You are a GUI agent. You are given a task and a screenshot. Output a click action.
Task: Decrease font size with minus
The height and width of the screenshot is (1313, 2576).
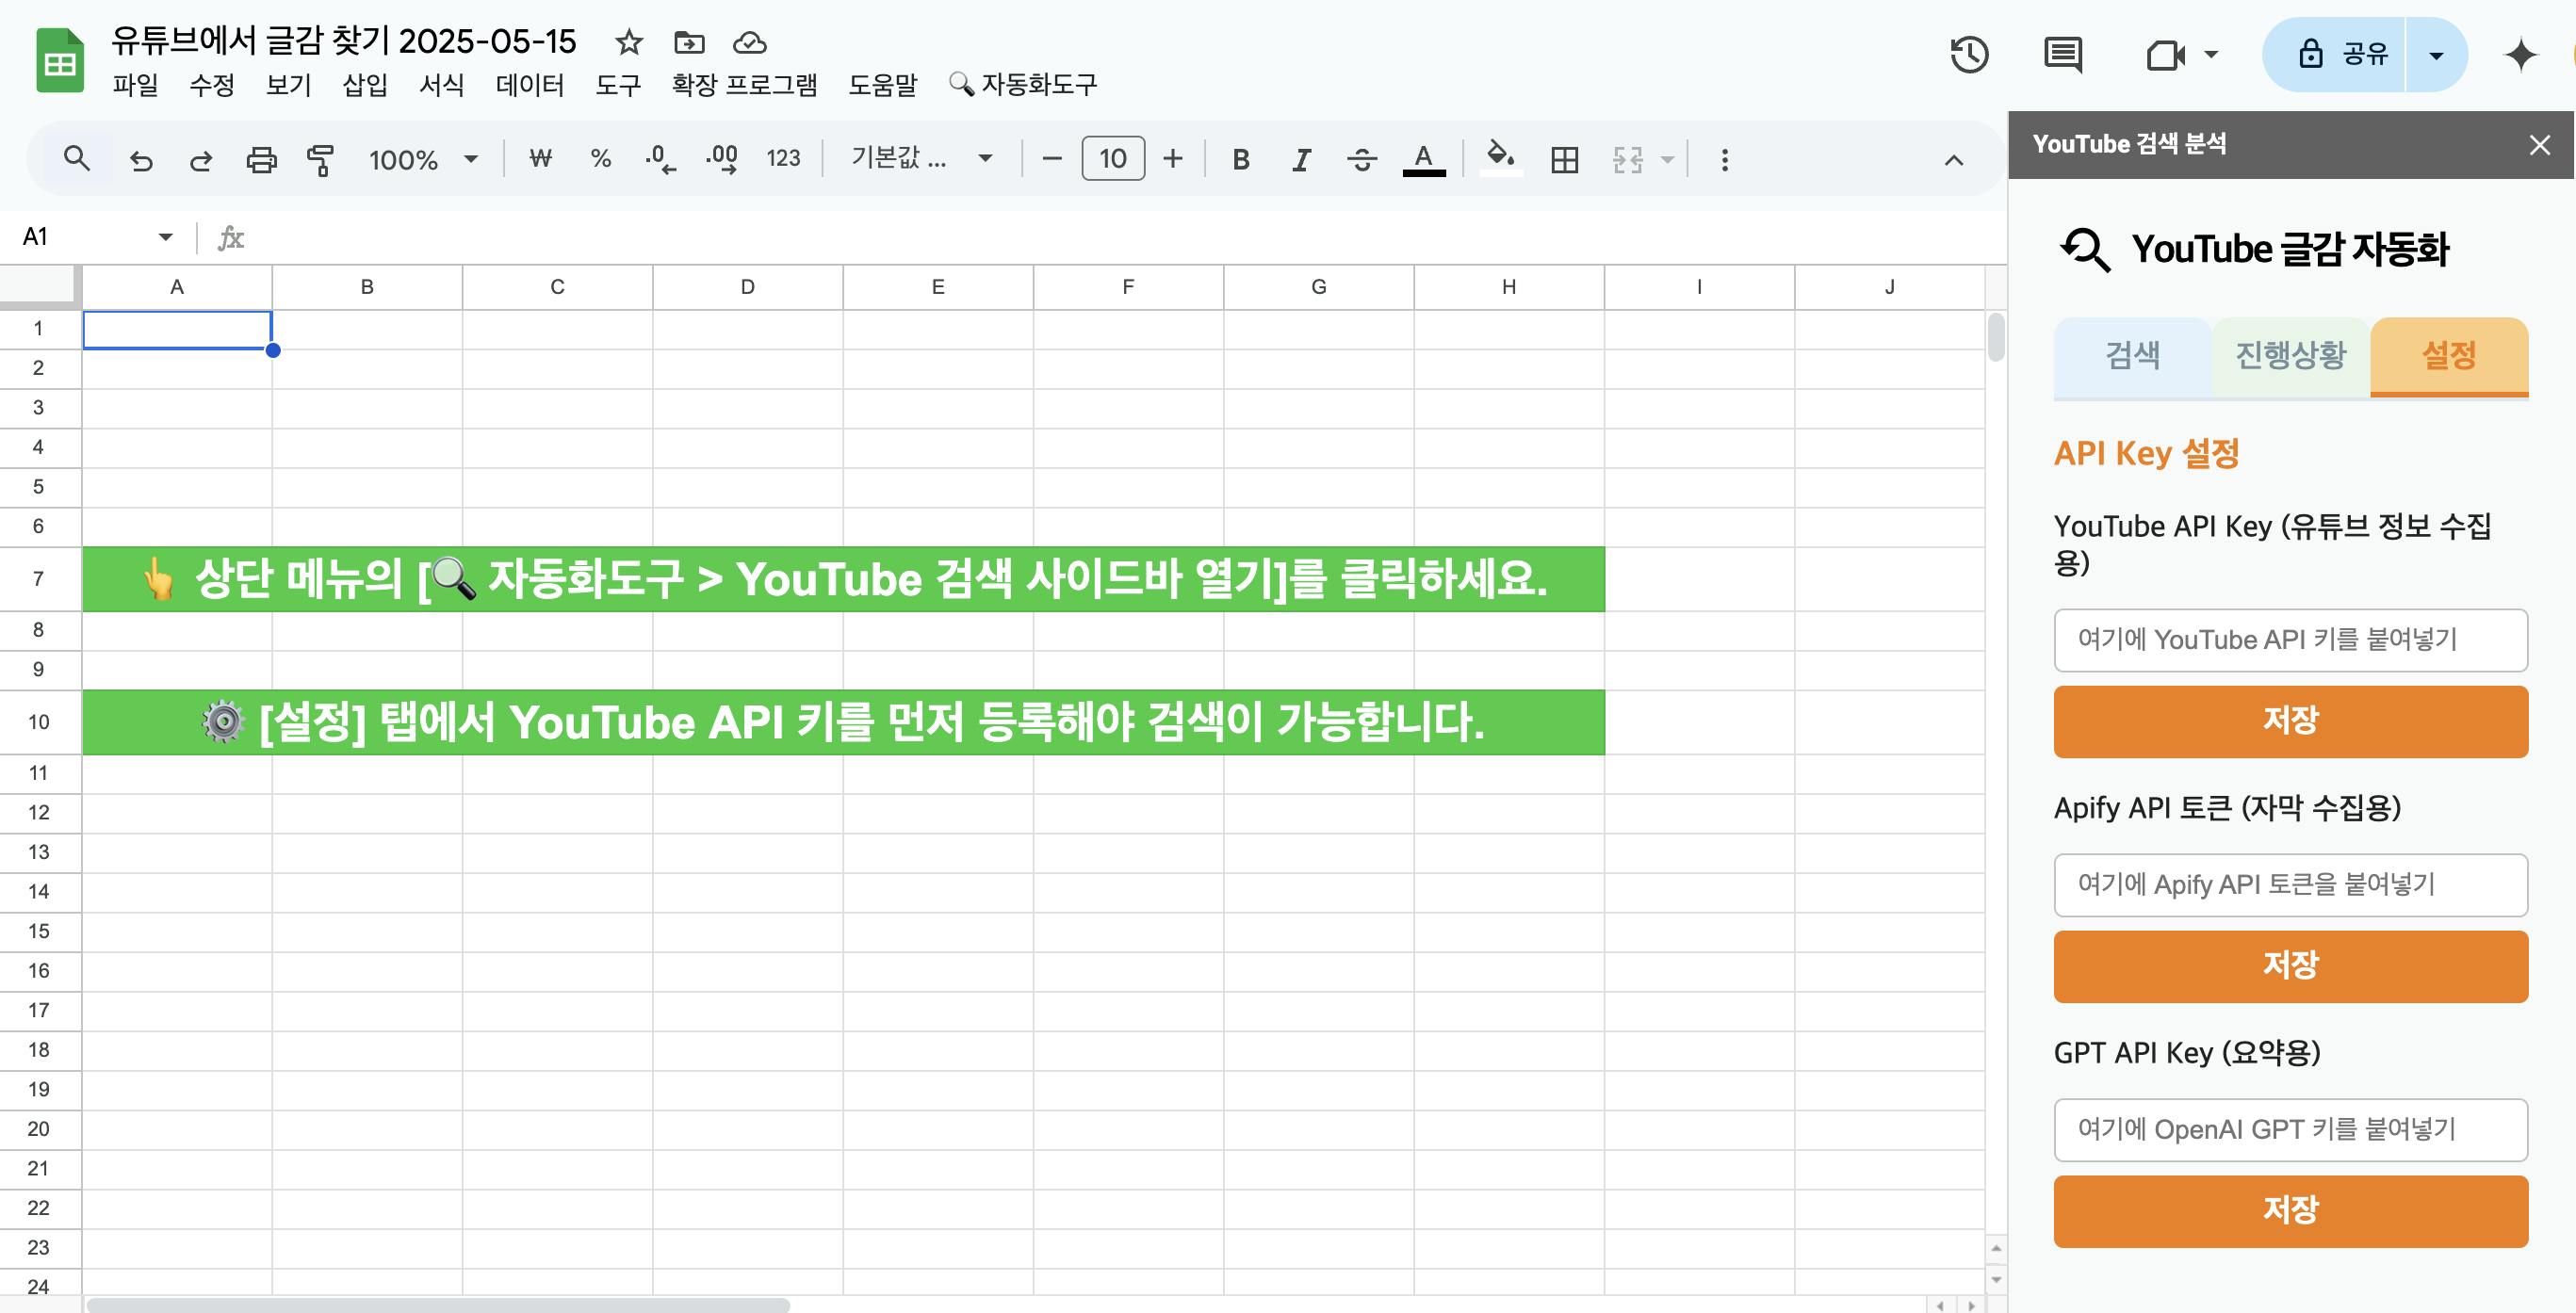1051,158
